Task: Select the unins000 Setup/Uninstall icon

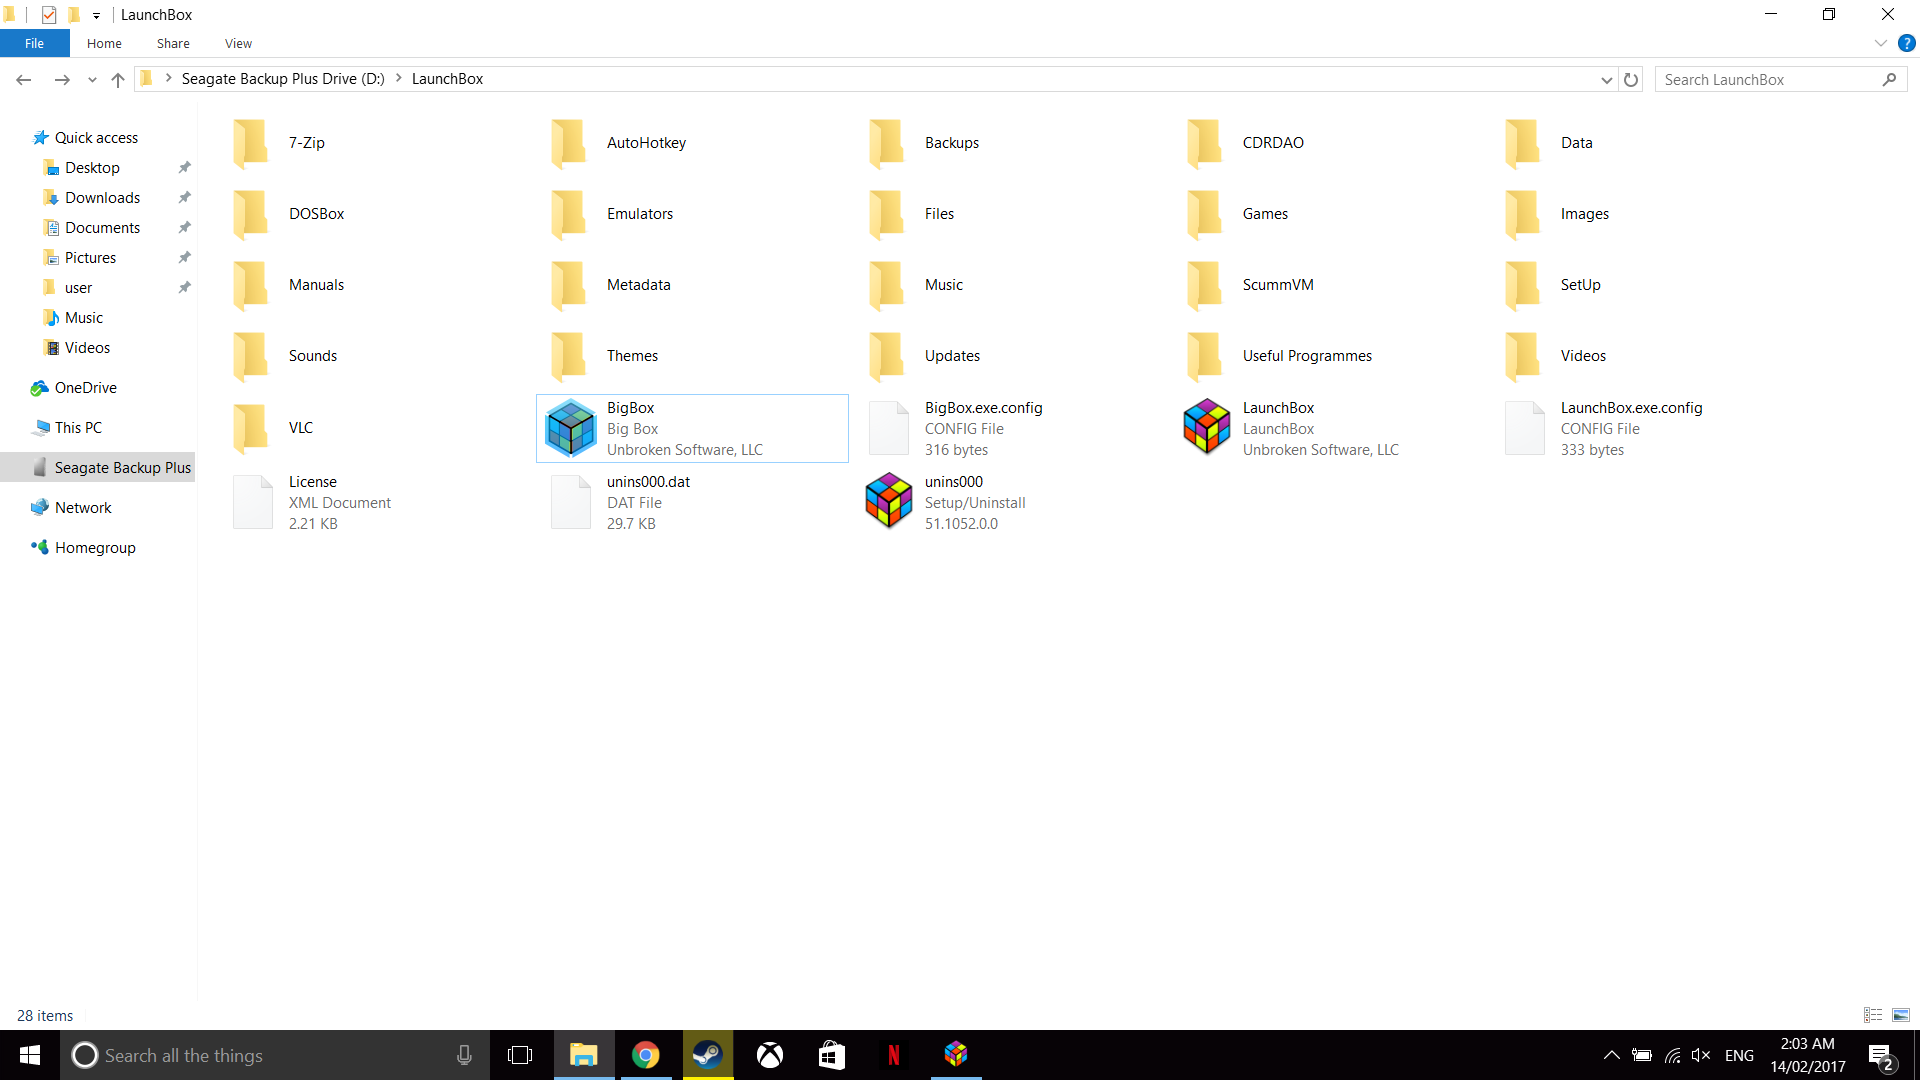Action: [889, 501]
